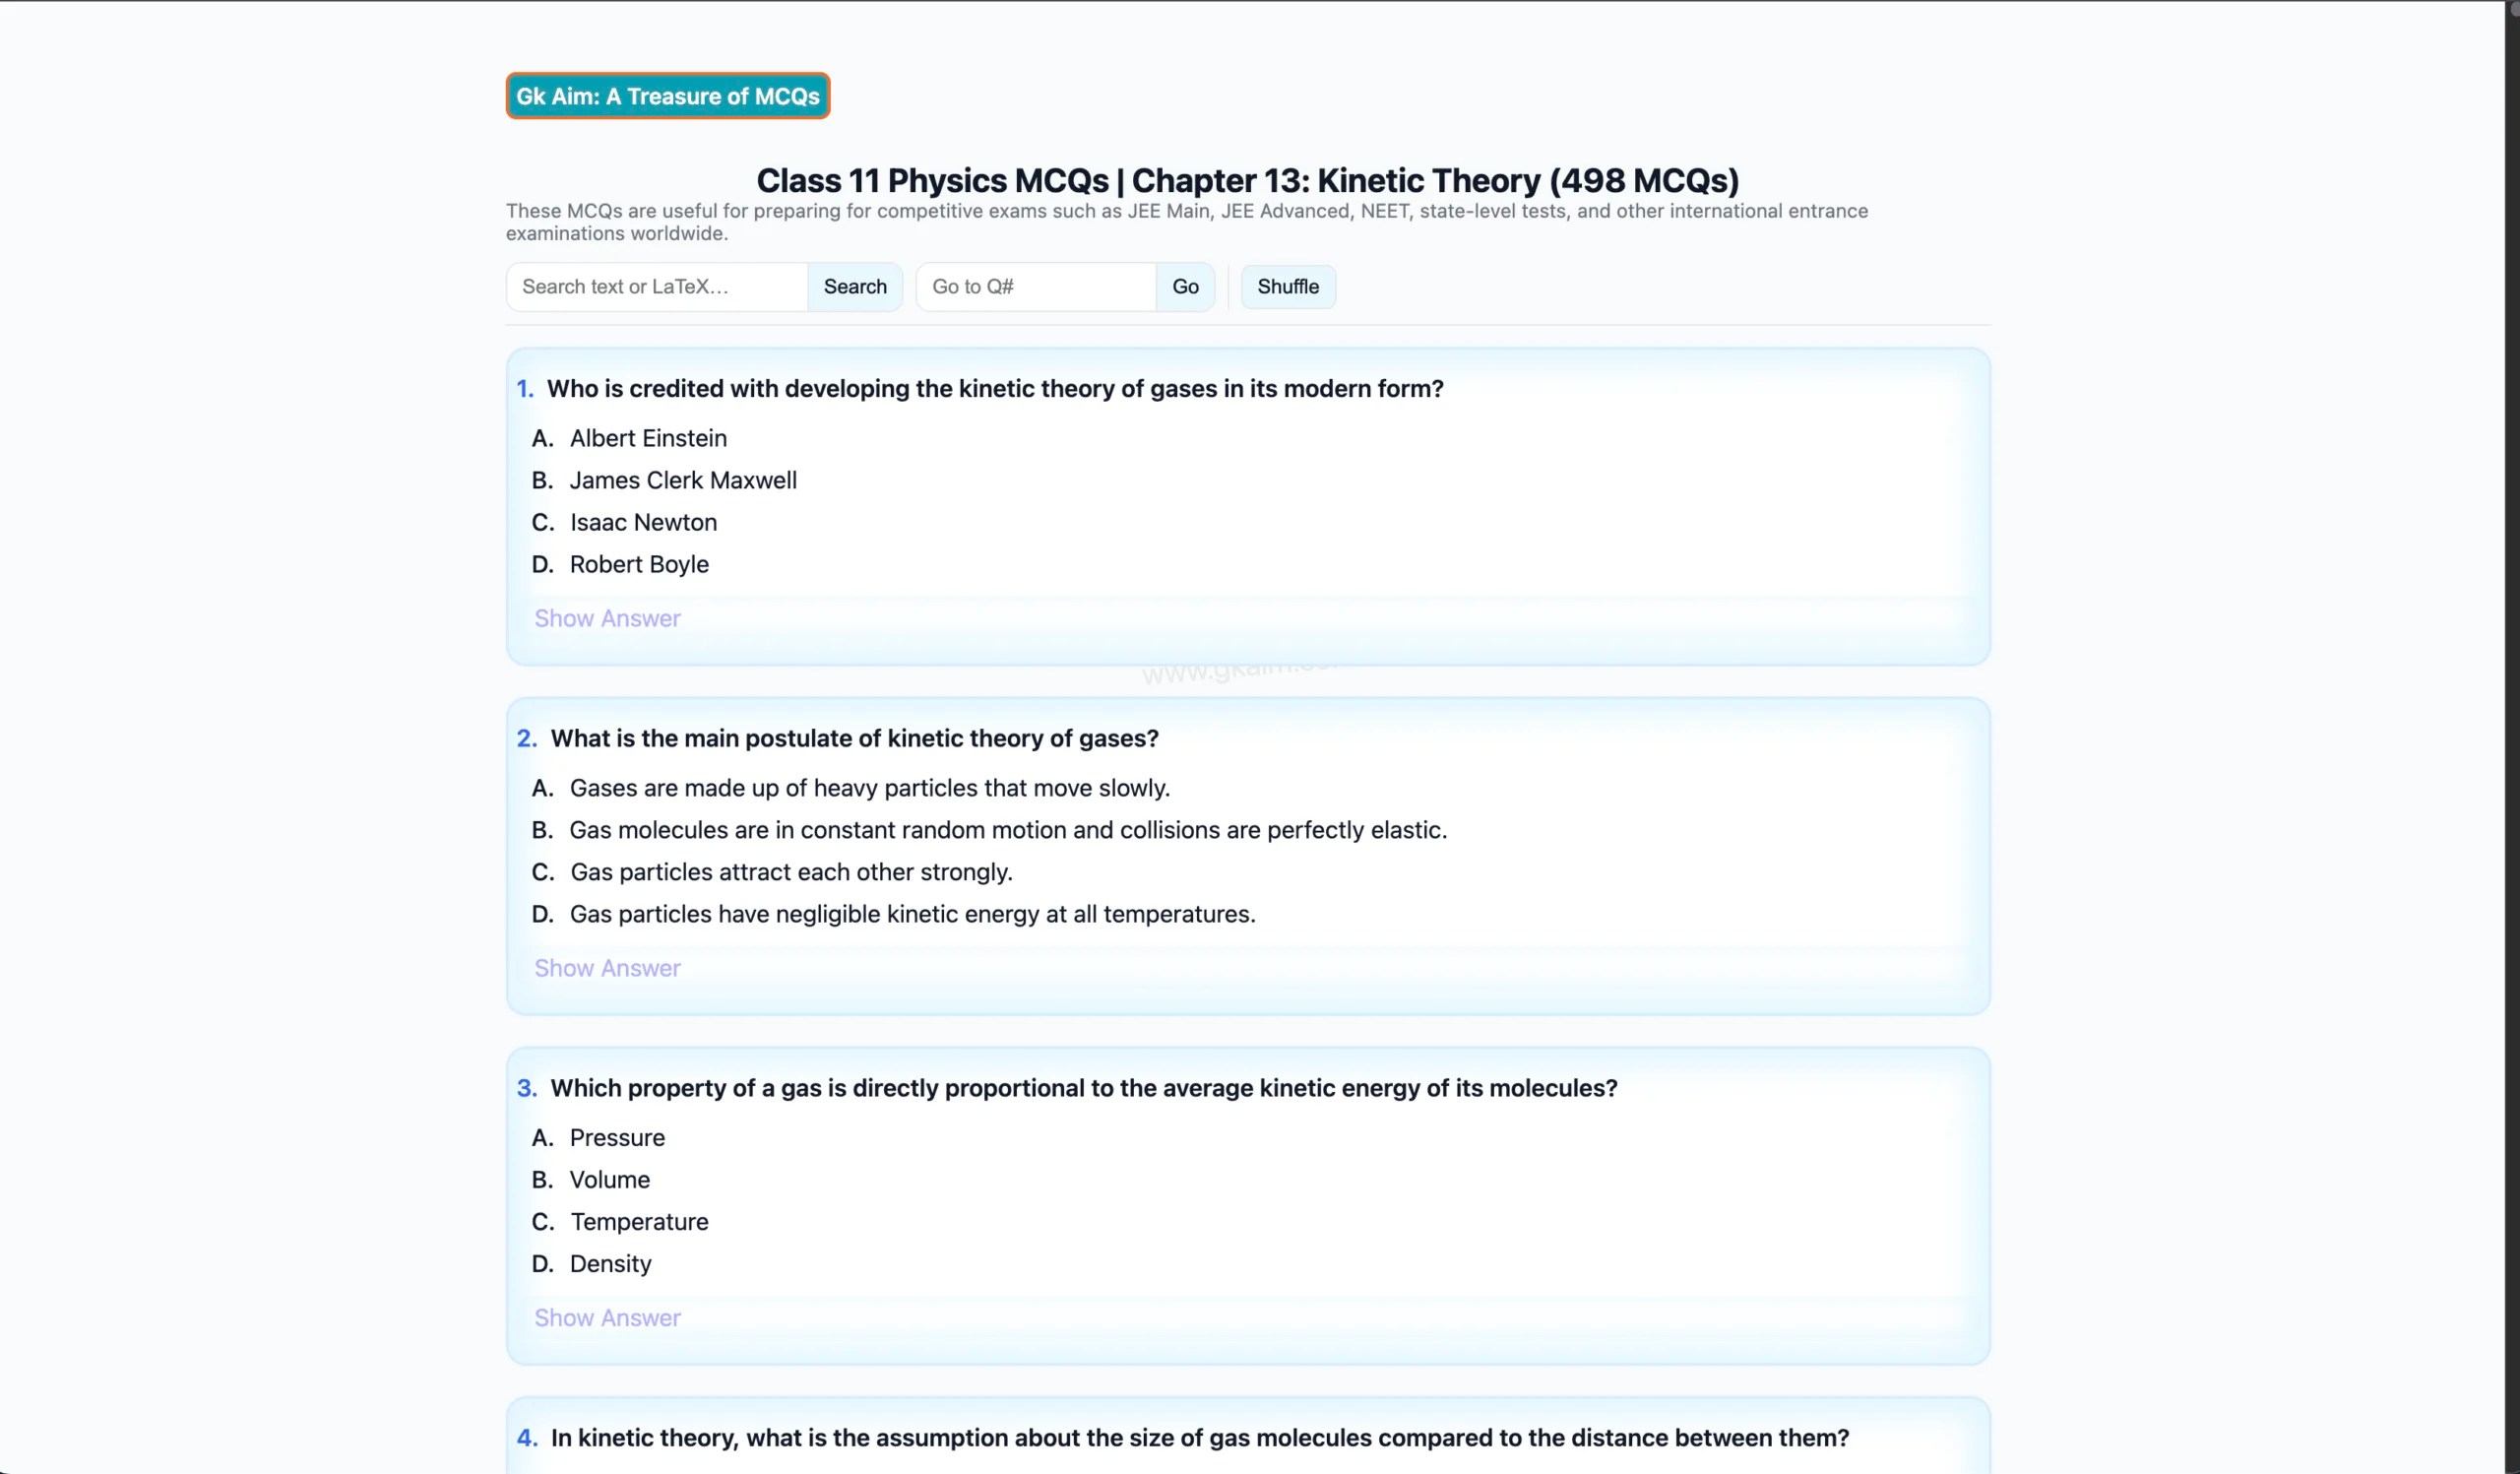Select option C Temperature in question 3
The width and height of the screenshot is (2520, 1474).
[639, 1222]
